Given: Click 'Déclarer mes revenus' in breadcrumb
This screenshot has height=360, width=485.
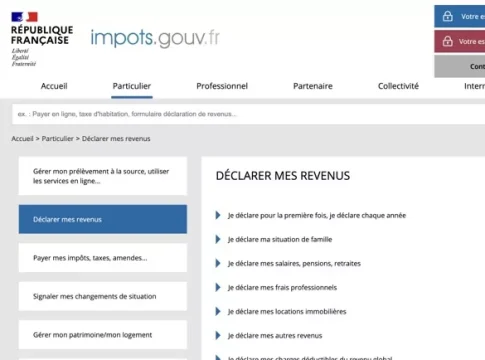Looking at the screenshot, I should 116,139.
